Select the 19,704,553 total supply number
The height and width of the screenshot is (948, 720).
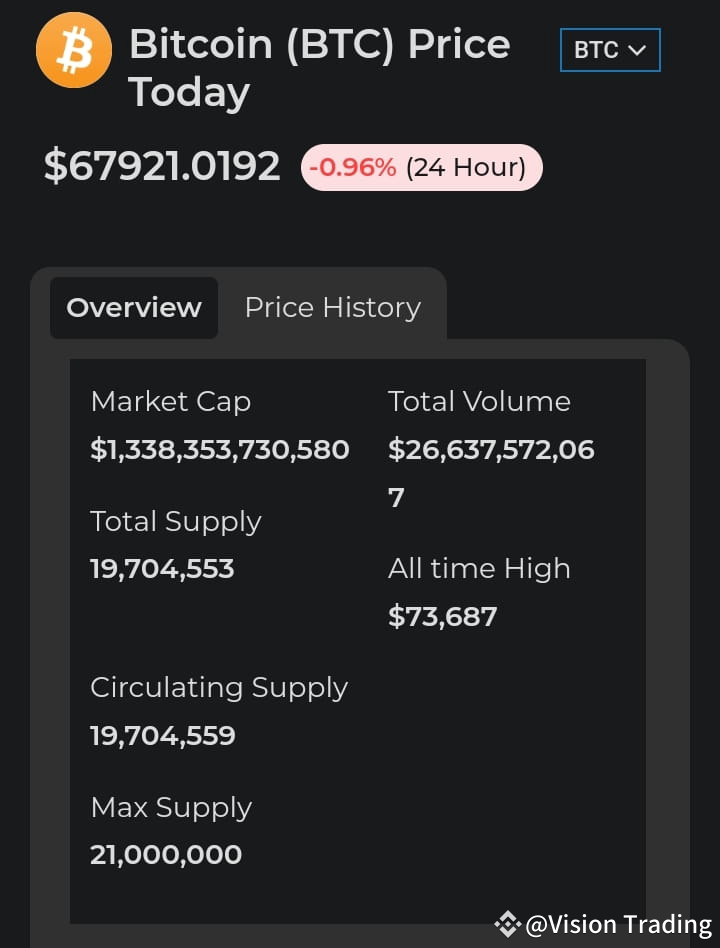pyautogui.click(x=162, y=569)
